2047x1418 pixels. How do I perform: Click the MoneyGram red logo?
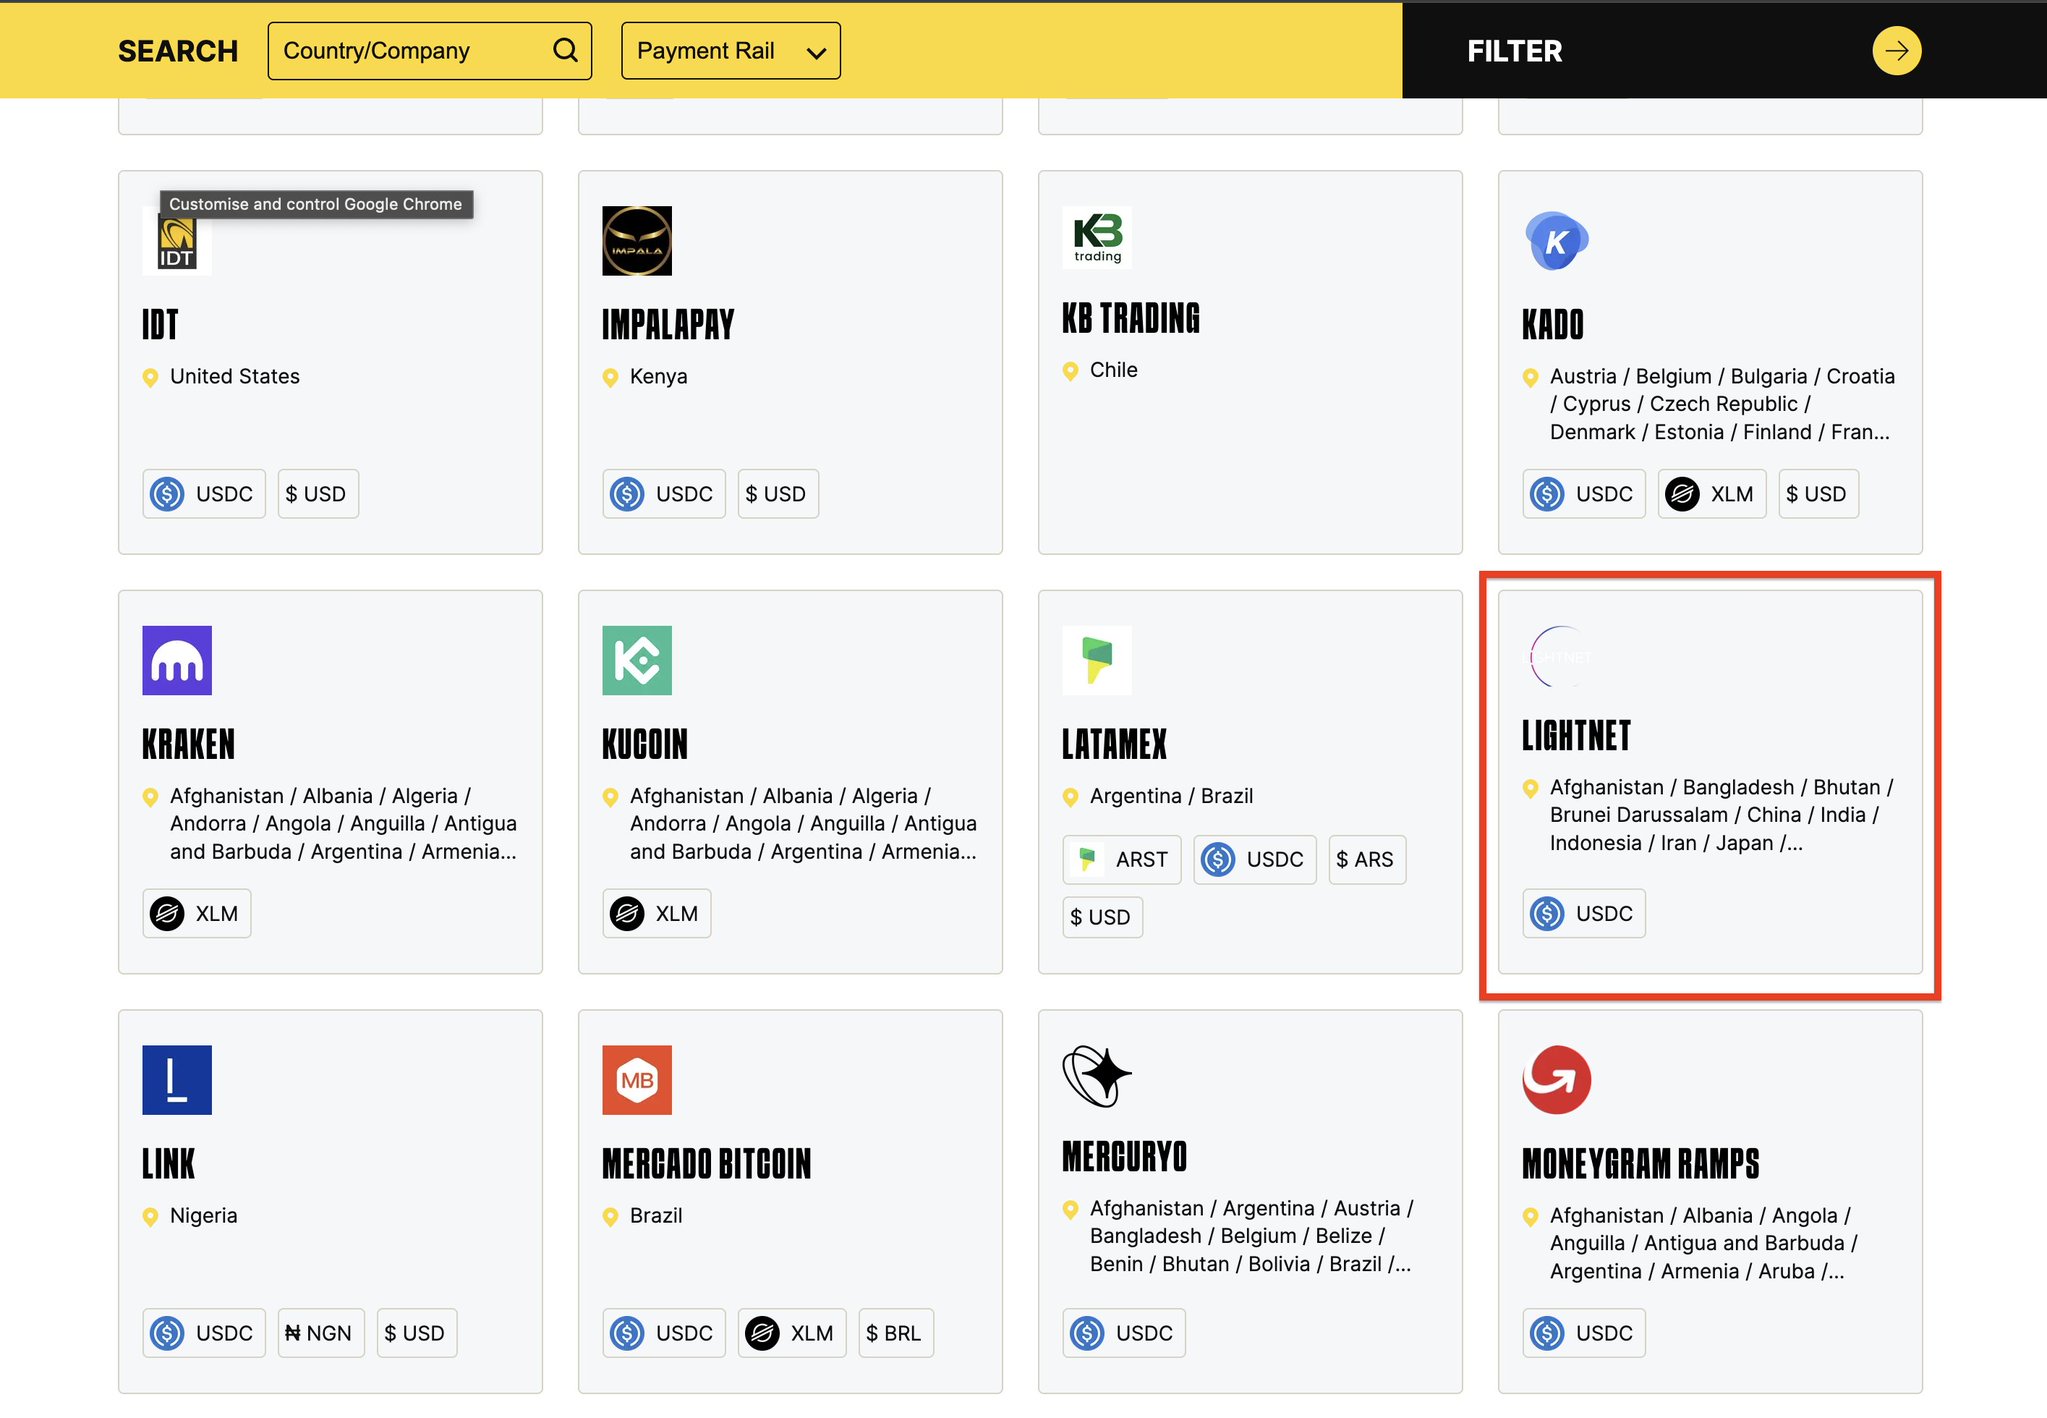click(x=1556, y=1080)
